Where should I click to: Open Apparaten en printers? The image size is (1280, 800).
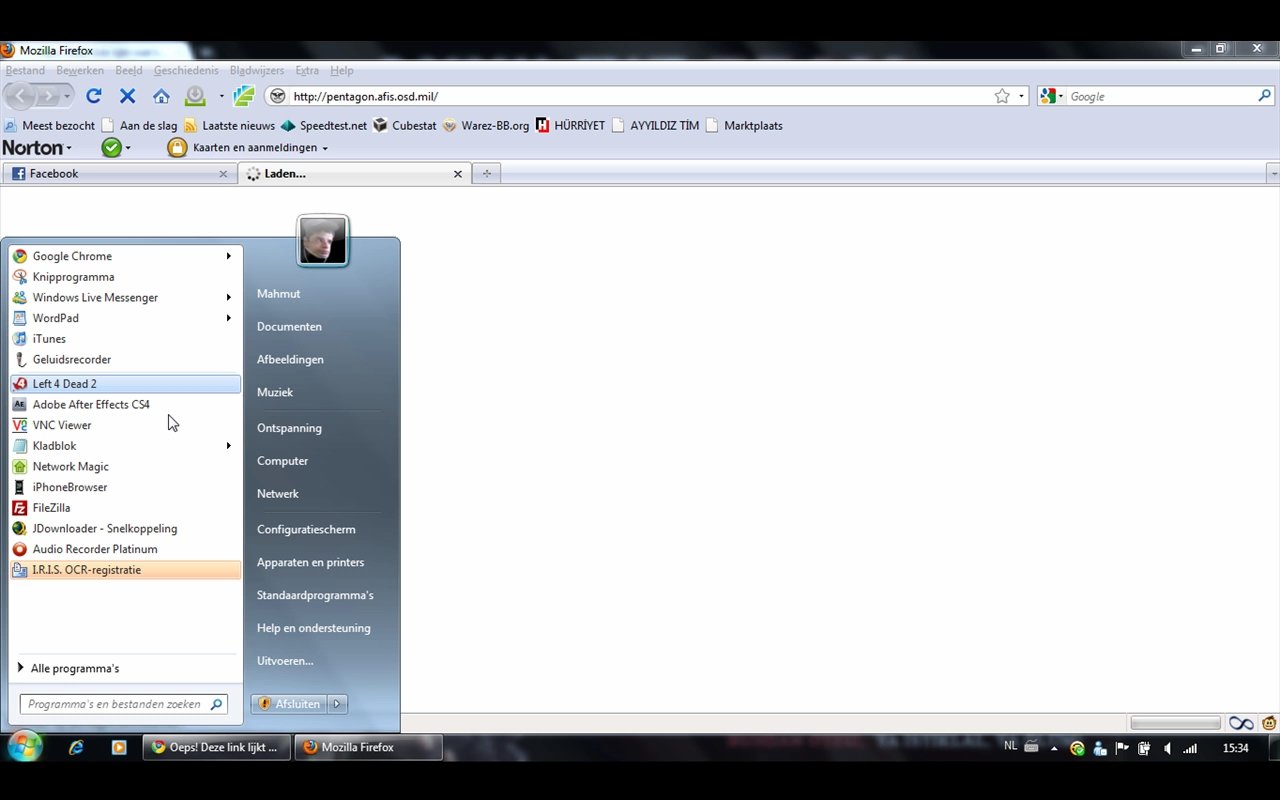(x=310, y=562)
